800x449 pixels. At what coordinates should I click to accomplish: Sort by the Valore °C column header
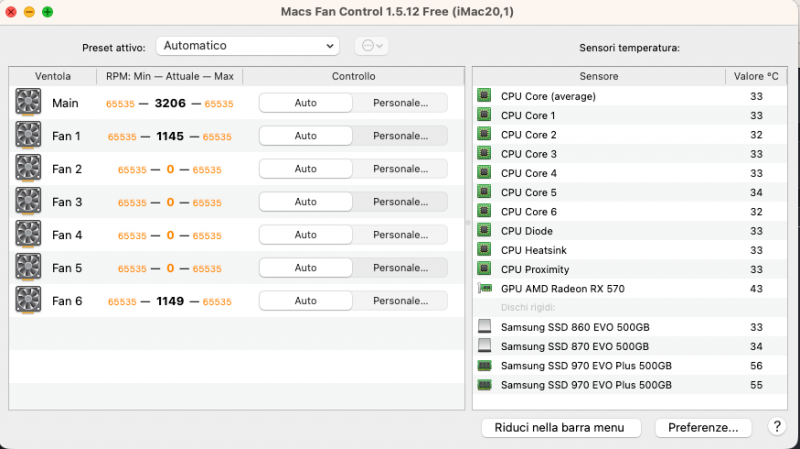point(757,76)
